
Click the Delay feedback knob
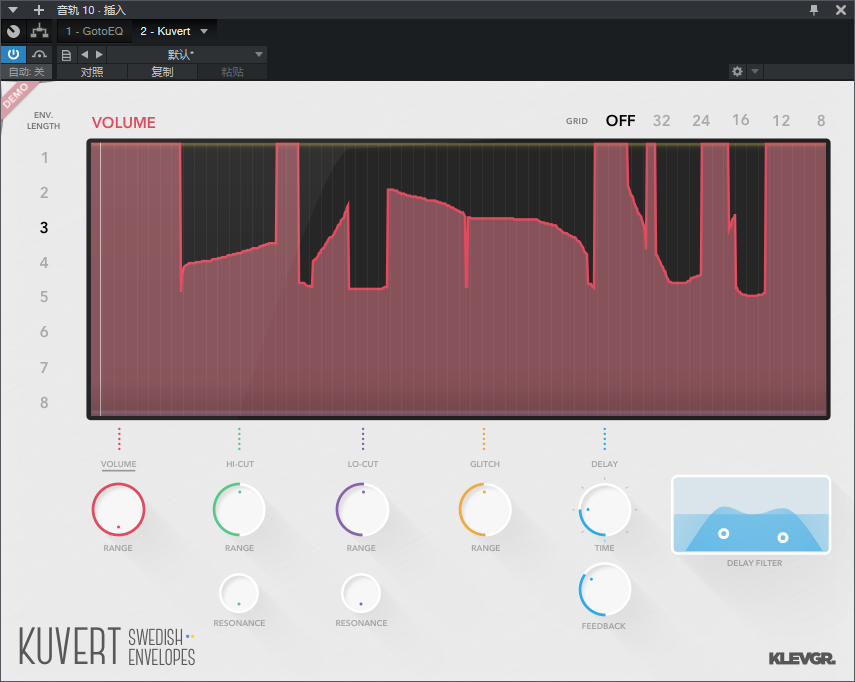(605, 590)
